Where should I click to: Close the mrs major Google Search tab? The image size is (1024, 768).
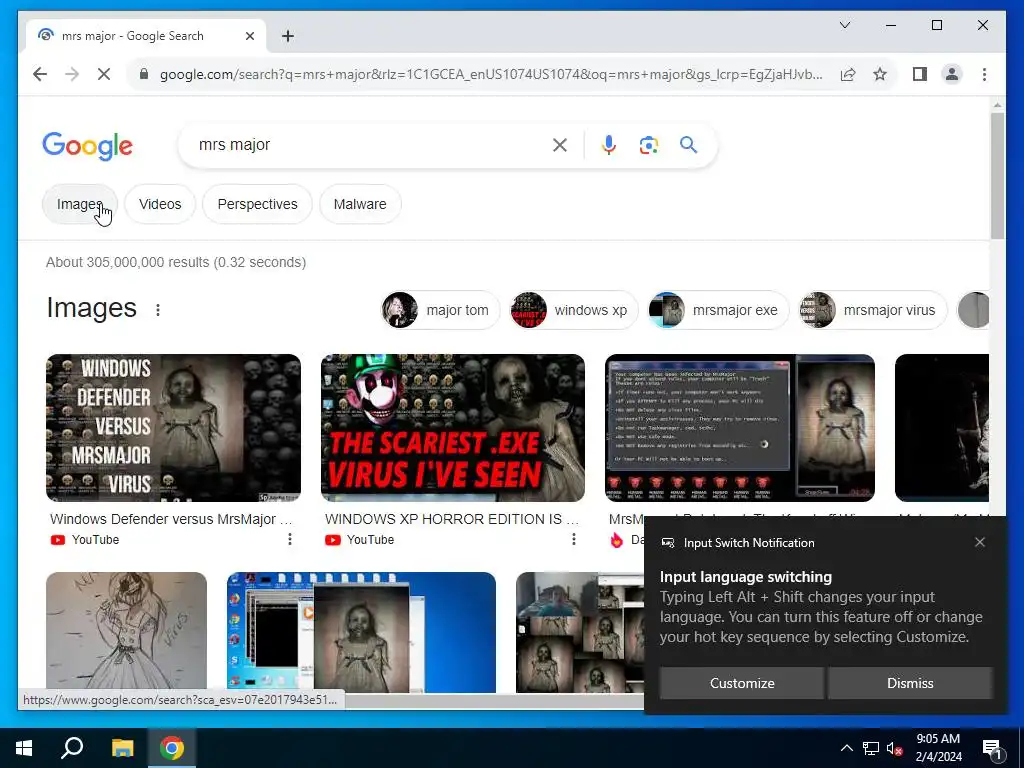coord(249,36)
